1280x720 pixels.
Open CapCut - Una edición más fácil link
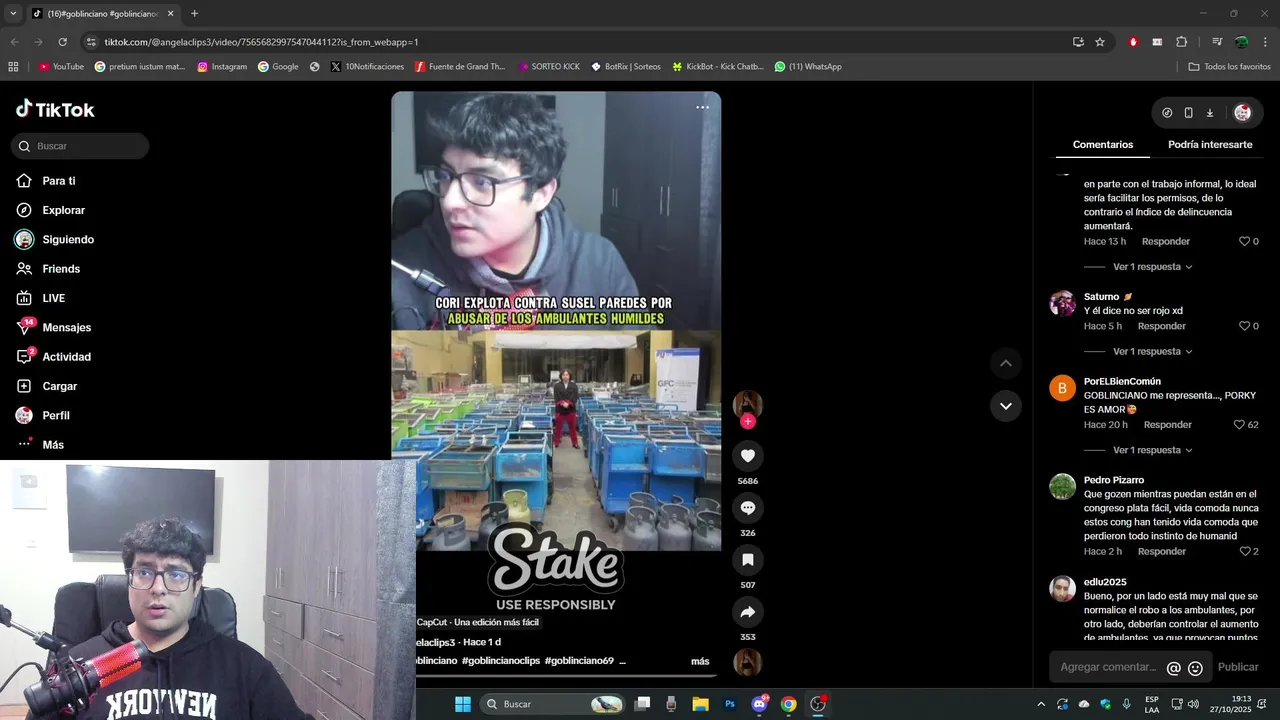(x=477, y=622)
